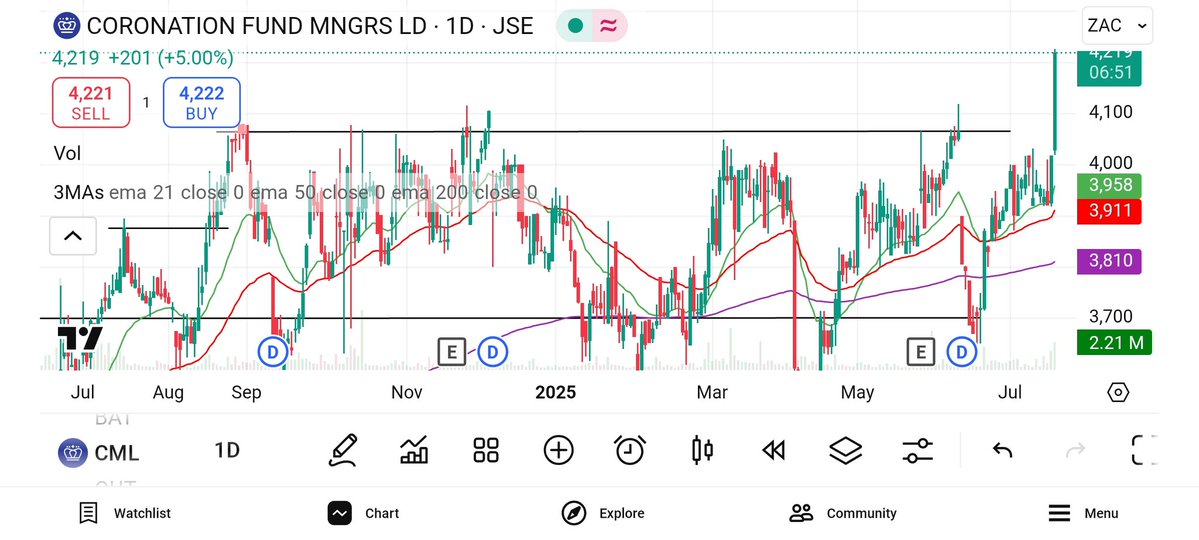This screenshot has width=1199, height=540.
Task: Open the Menu tab
Action: coord(1083,513)
